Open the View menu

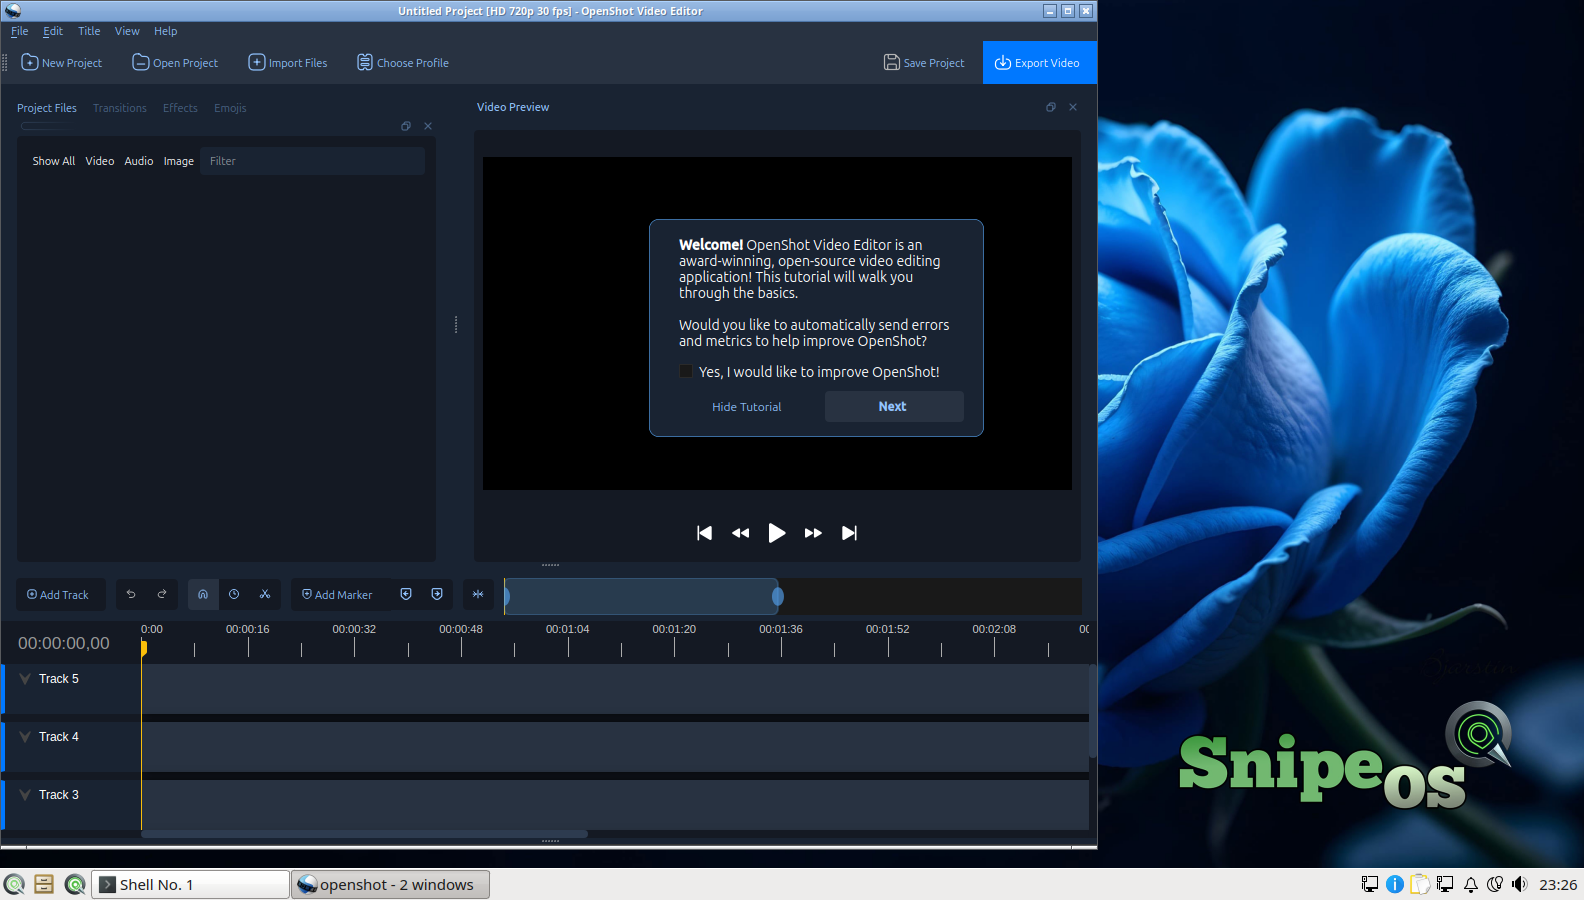coord(127,31)
